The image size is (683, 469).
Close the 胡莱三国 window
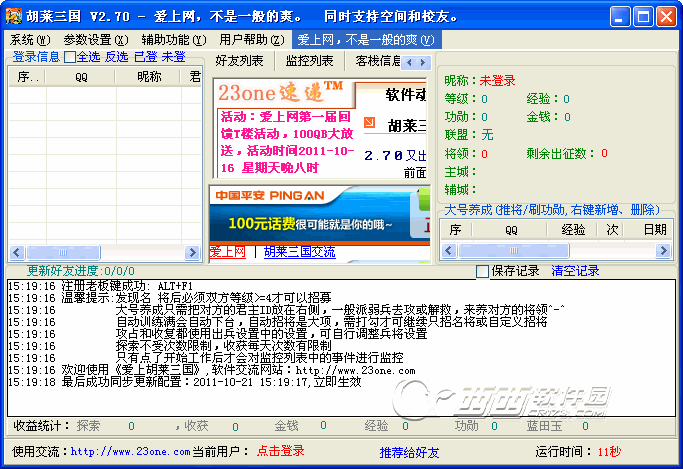[x=666, y=17]
